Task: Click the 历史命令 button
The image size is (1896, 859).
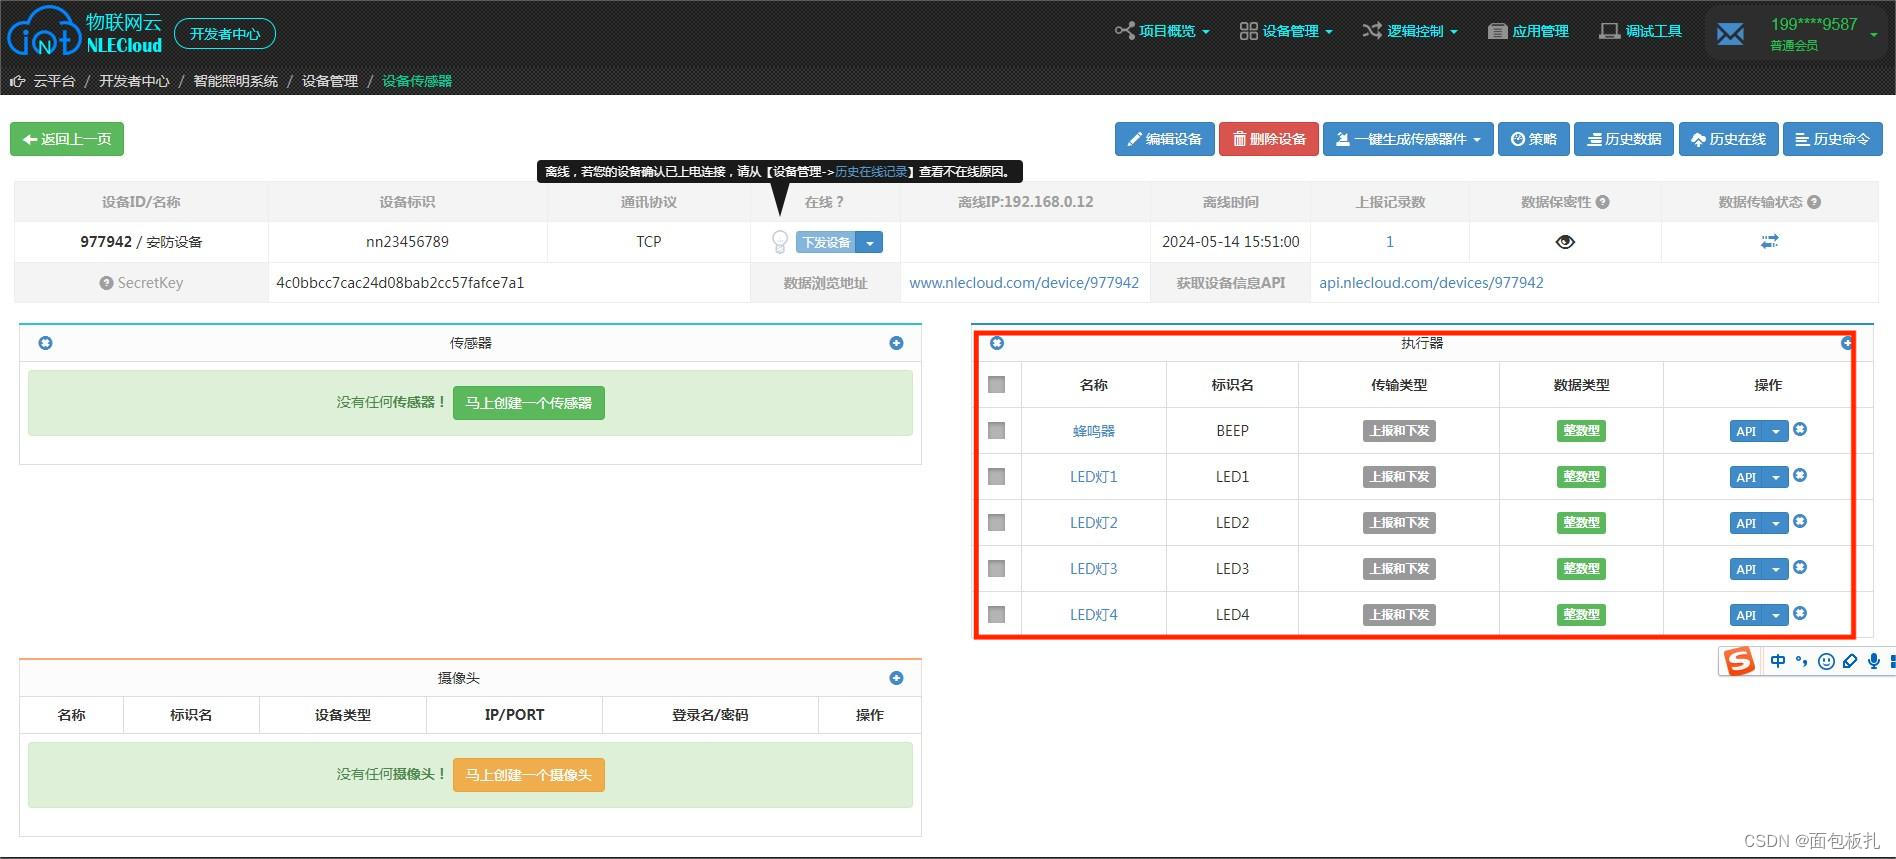Action: click(1832, 139)
